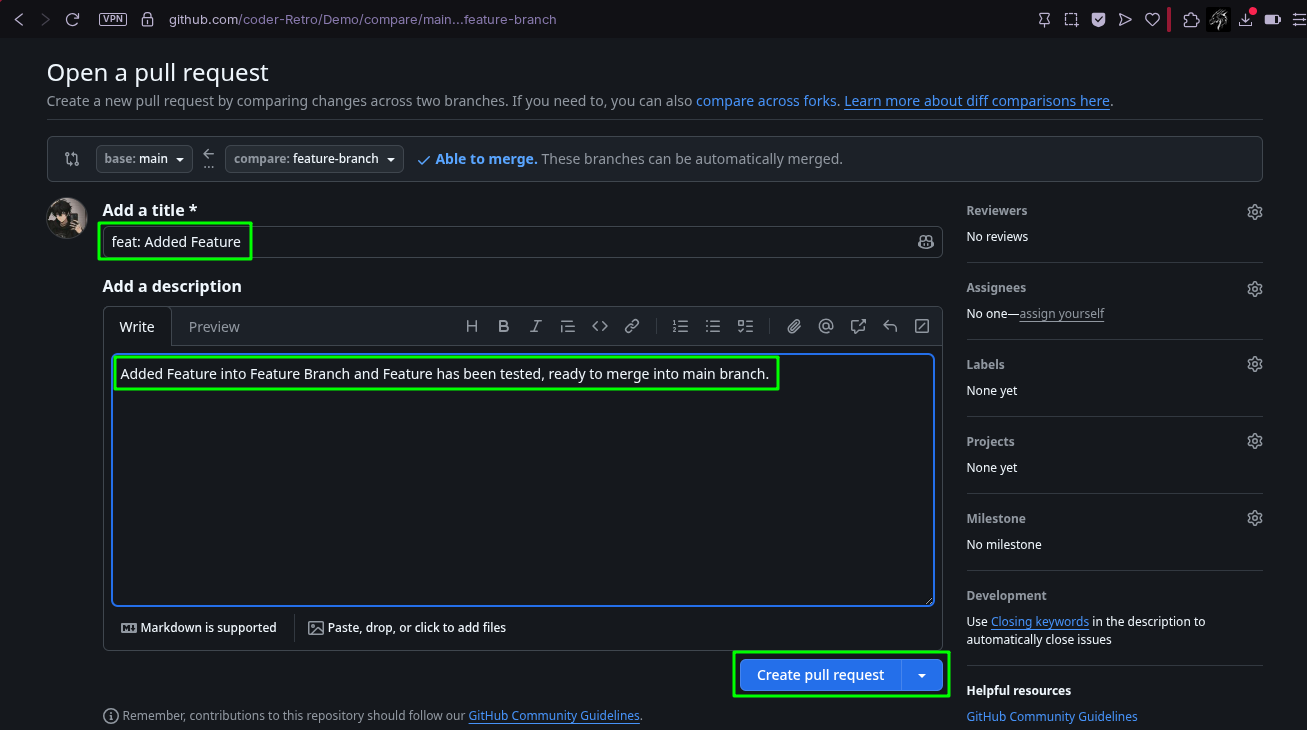Click the assign yourself link
The height and width of the screenshot is (730, 1307).
pos(1062,314)
